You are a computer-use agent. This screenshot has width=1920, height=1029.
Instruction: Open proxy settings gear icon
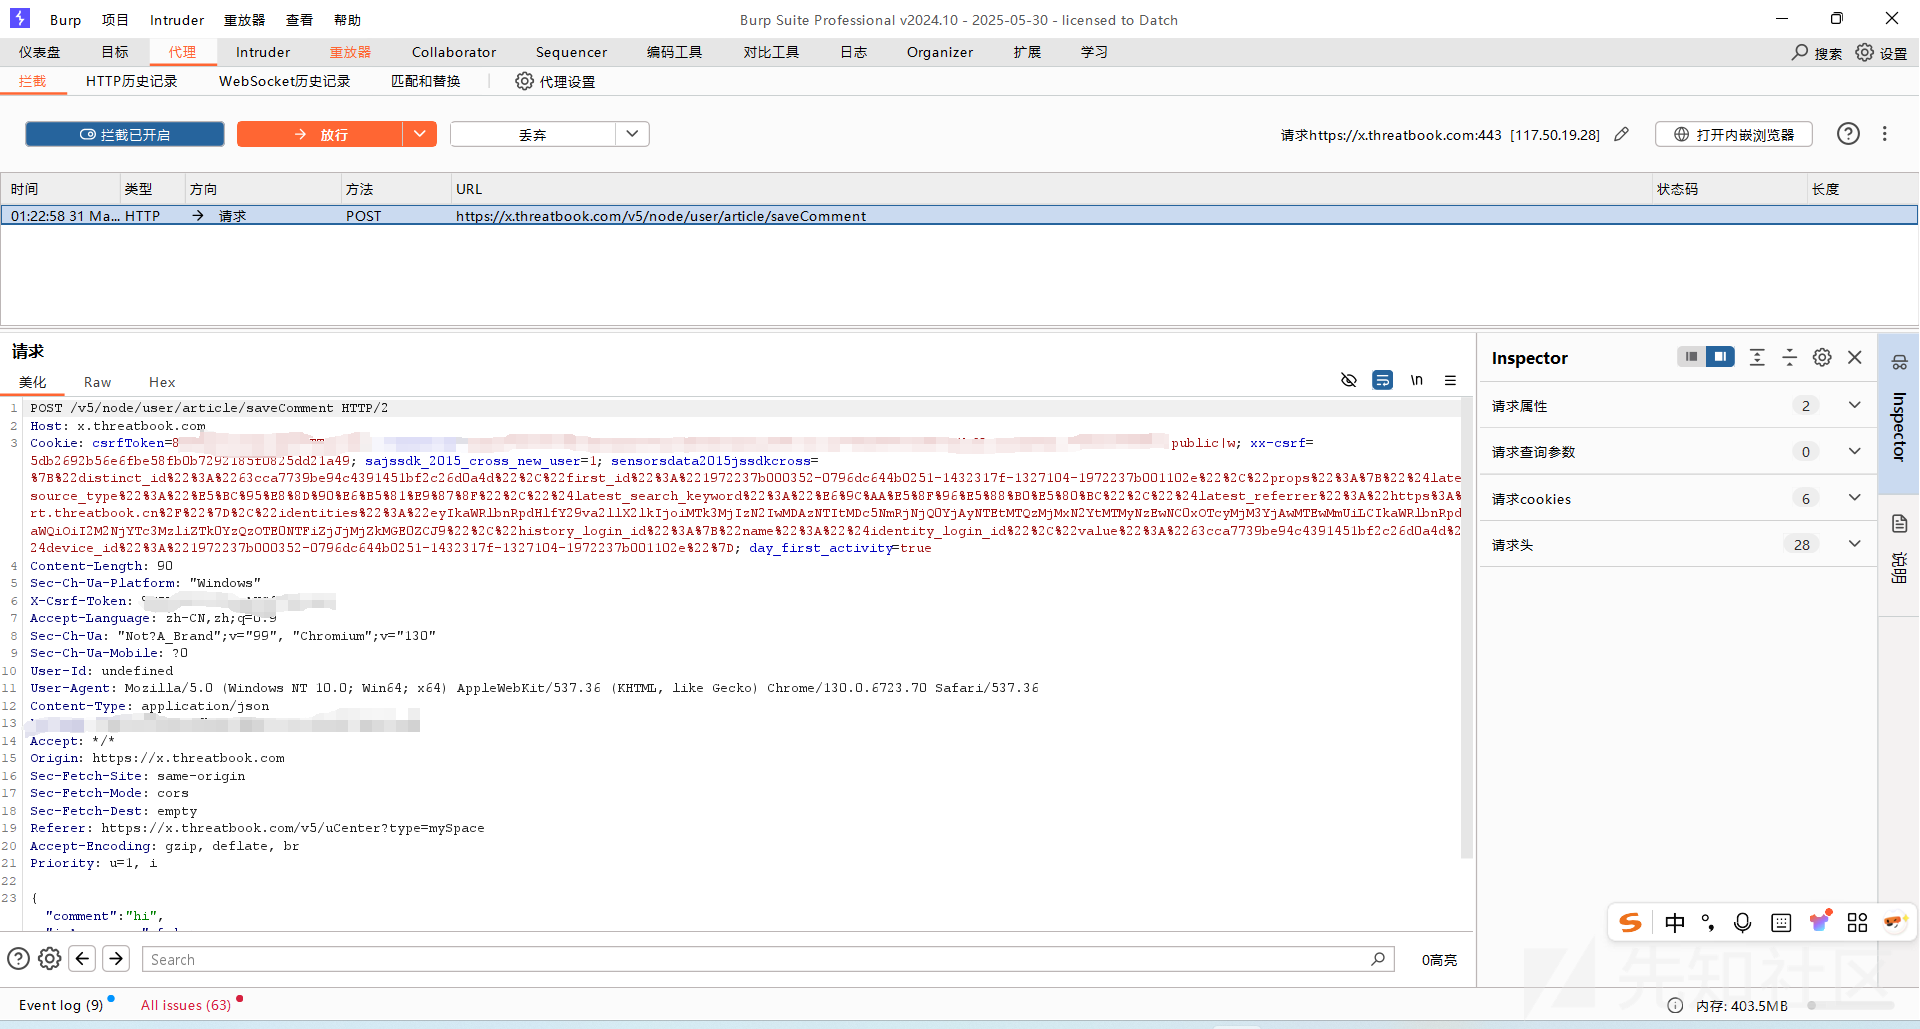(x=524, y=81)
